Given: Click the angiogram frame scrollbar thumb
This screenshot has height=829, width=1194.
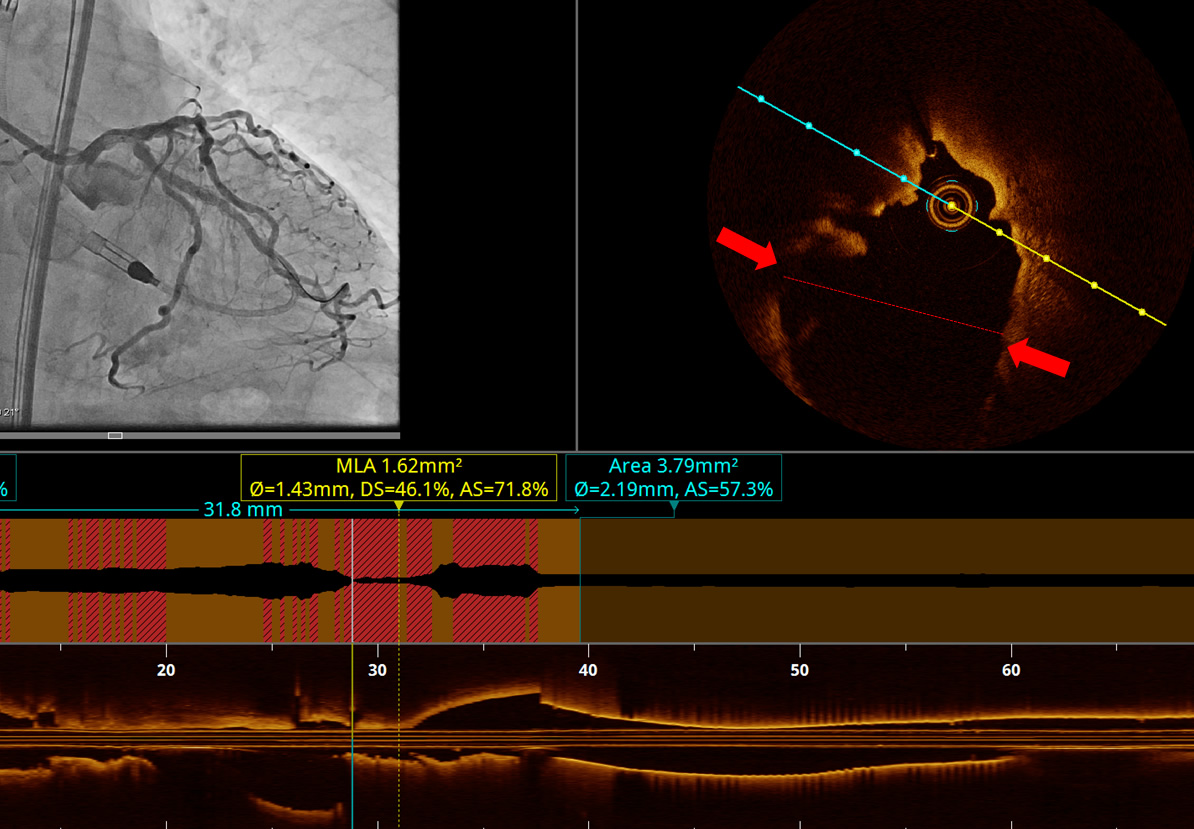Looking at the screenshot, I should (x=115, y=435).
